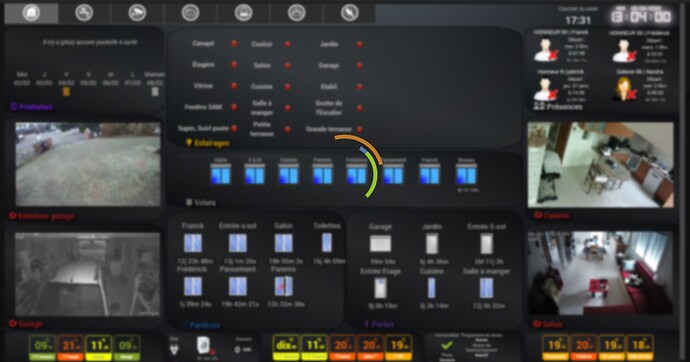
Task: Toggle the Grande terrasse light
Action: pos(360,129)
